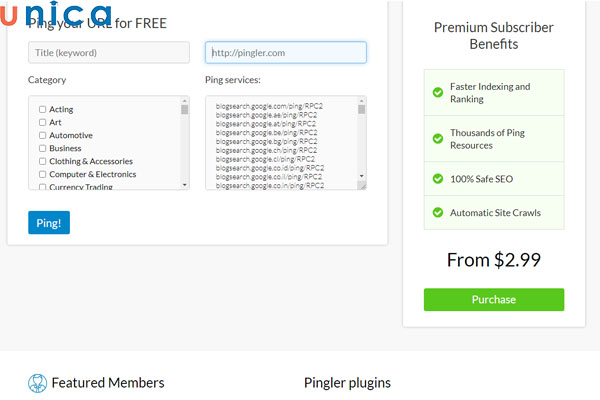Click the check icon beside 100% Safe SEO
Image resolution: width=600 pixels, height=400 pixels.
(x=438, y=179)
